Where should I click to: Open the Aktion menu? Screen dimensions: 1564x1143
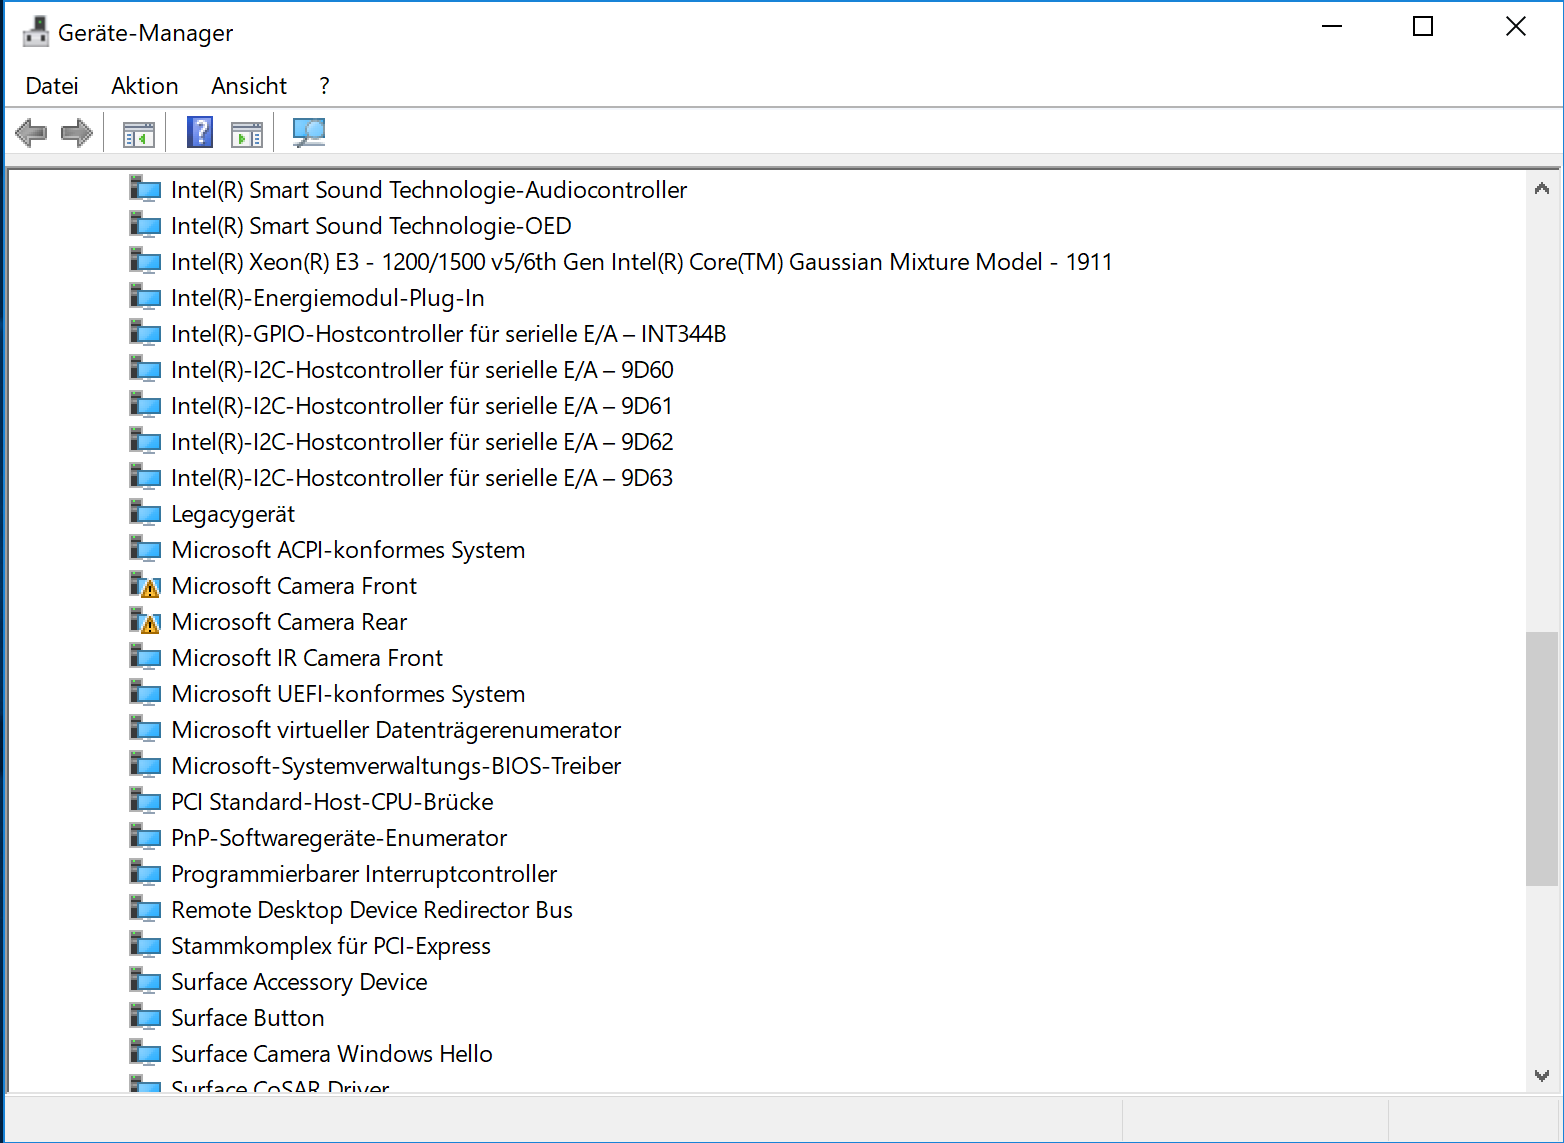point(145,86)
